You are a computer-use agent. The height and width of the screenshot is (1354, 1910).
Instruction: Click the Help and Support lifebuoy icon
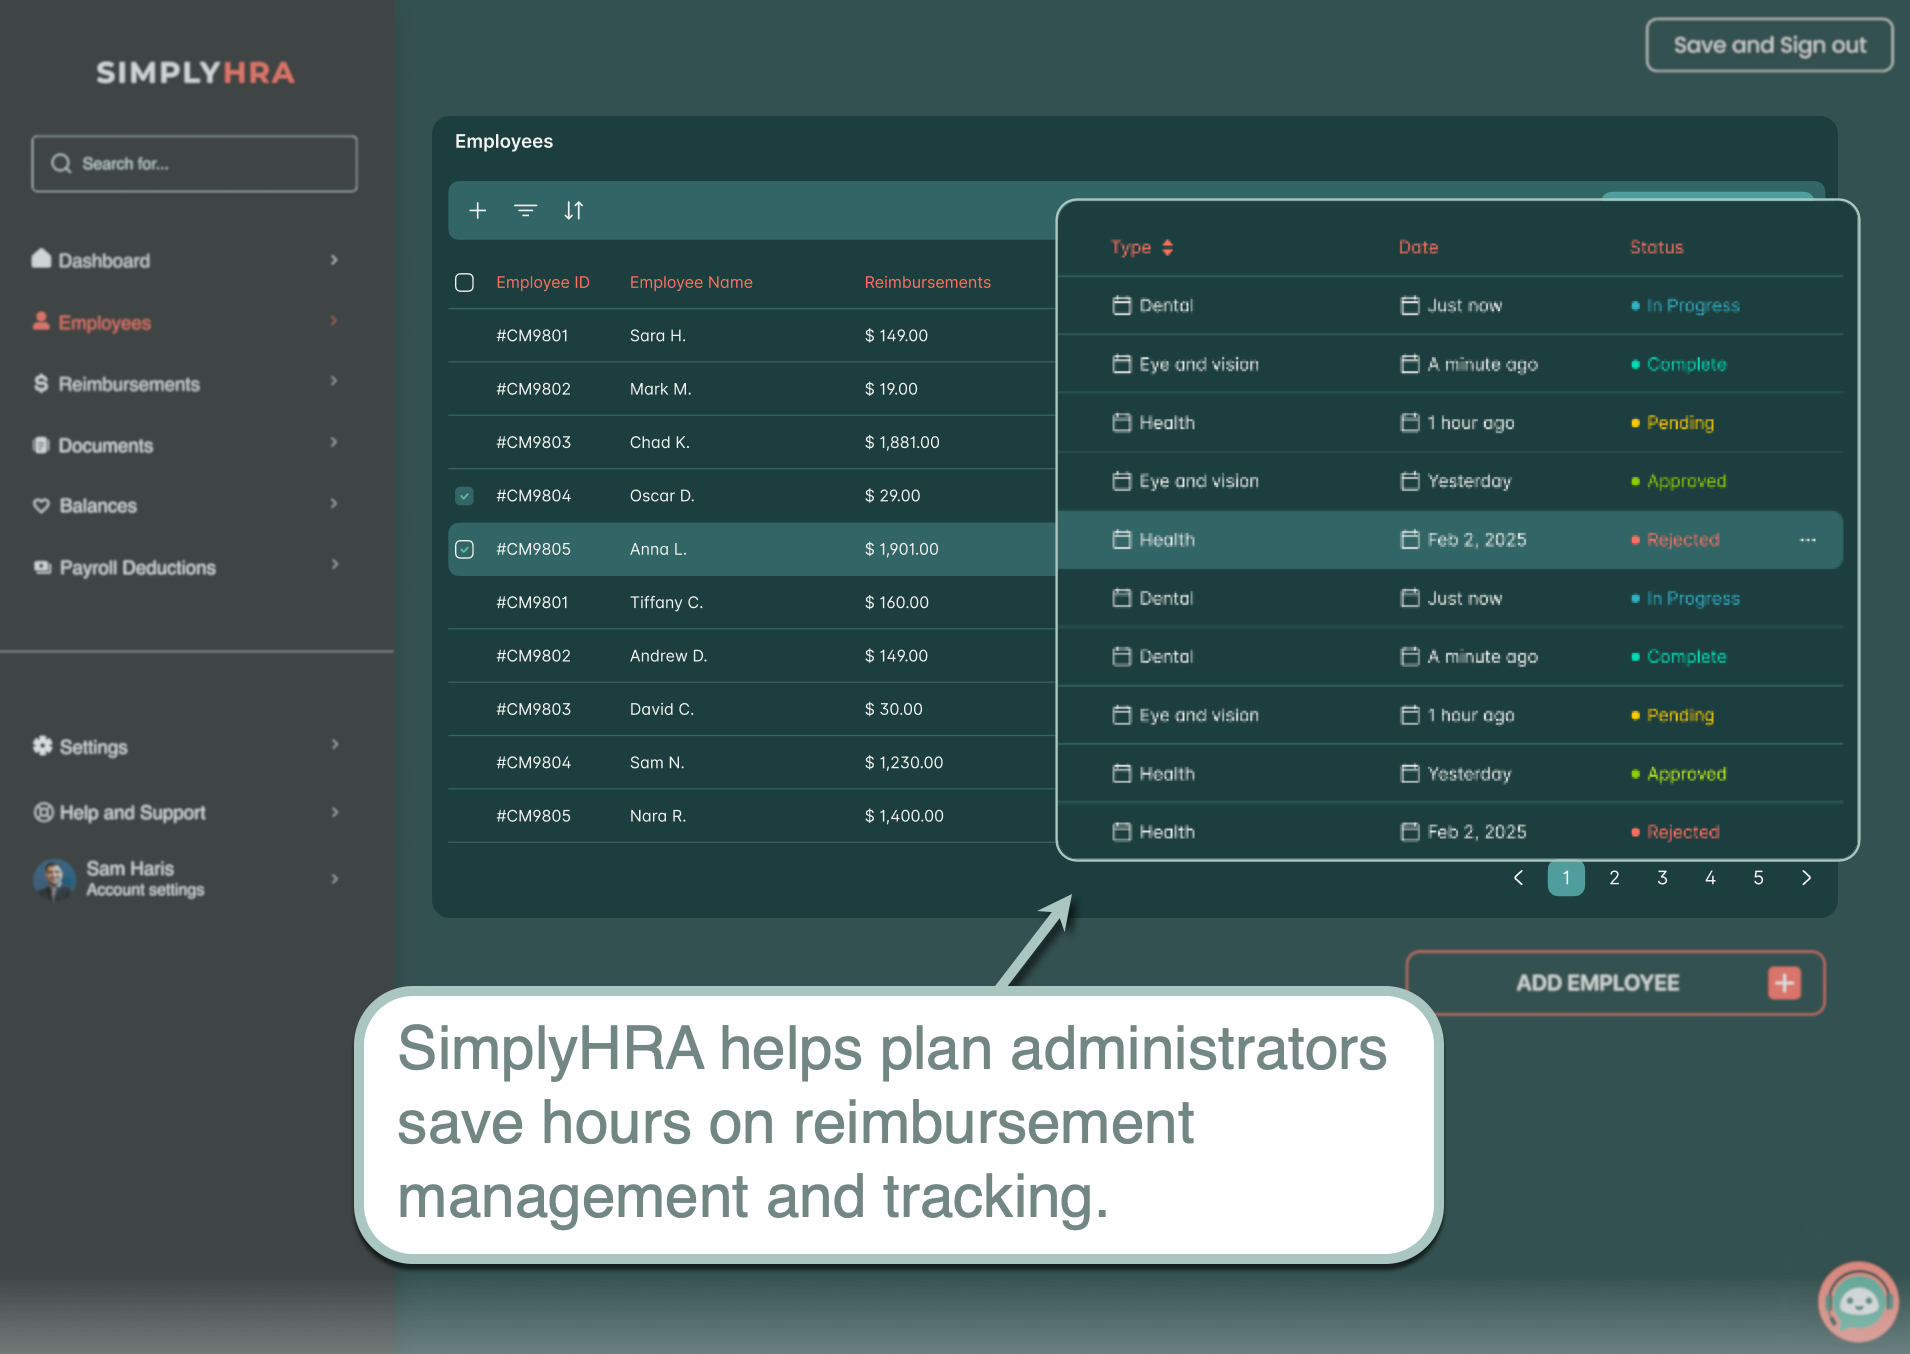tap(43, 812)
